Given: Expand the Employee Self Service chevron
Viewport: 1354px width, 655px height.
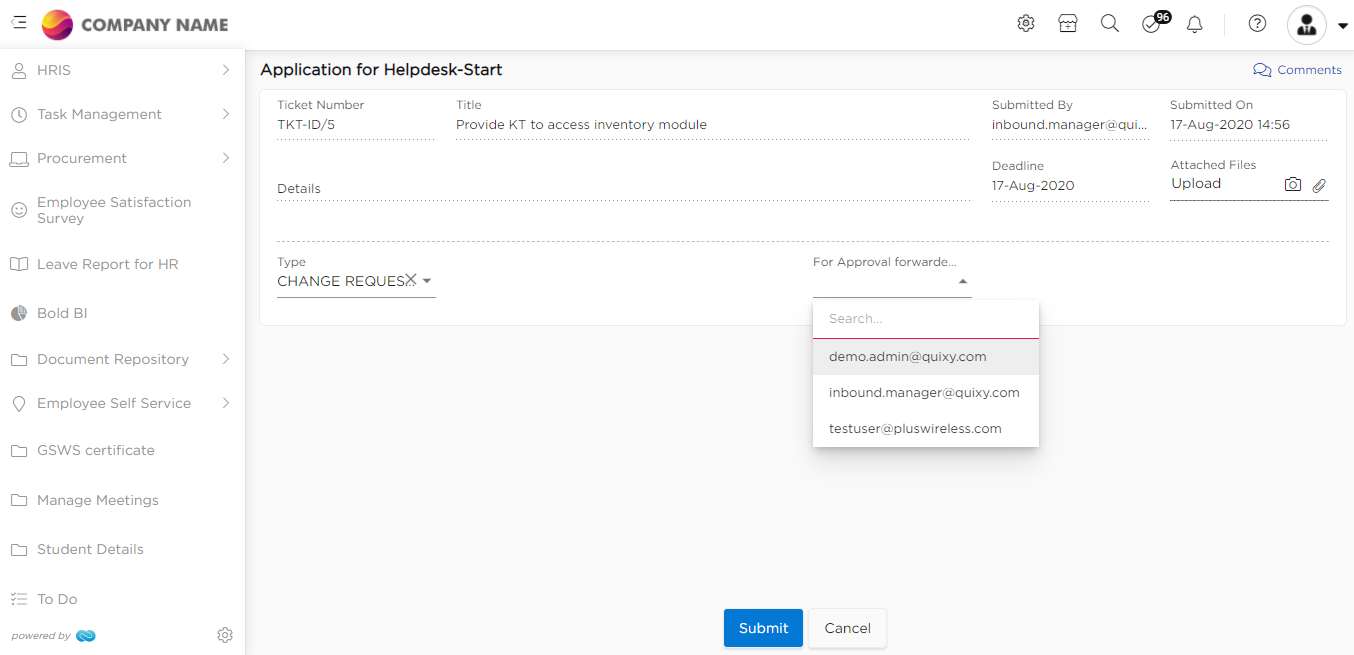Looking at the screenshot, I should (226, 403).
